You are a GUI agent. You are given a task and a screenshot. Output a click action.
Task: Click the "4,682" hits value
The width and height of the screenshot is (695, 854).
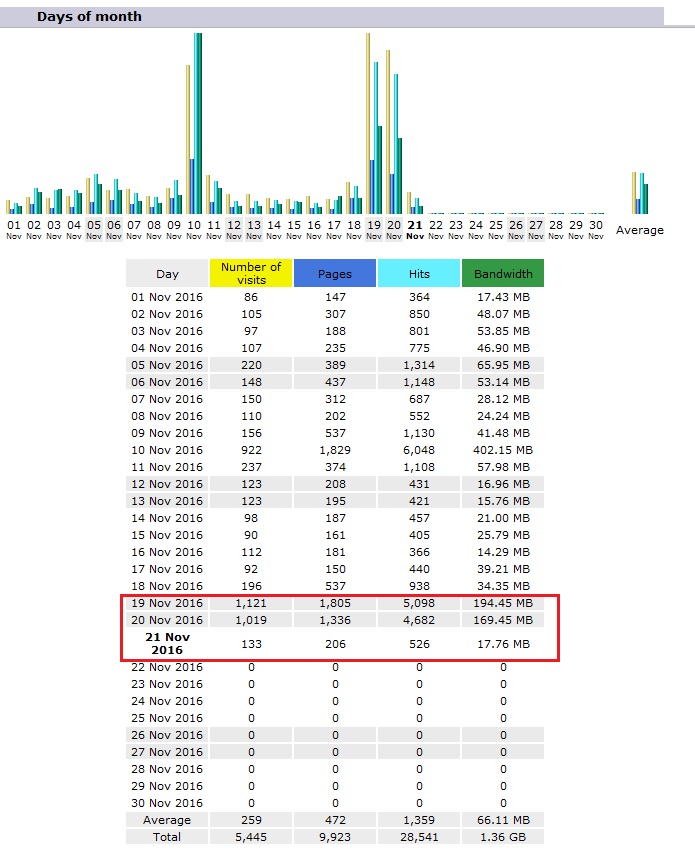pos(419,620)
